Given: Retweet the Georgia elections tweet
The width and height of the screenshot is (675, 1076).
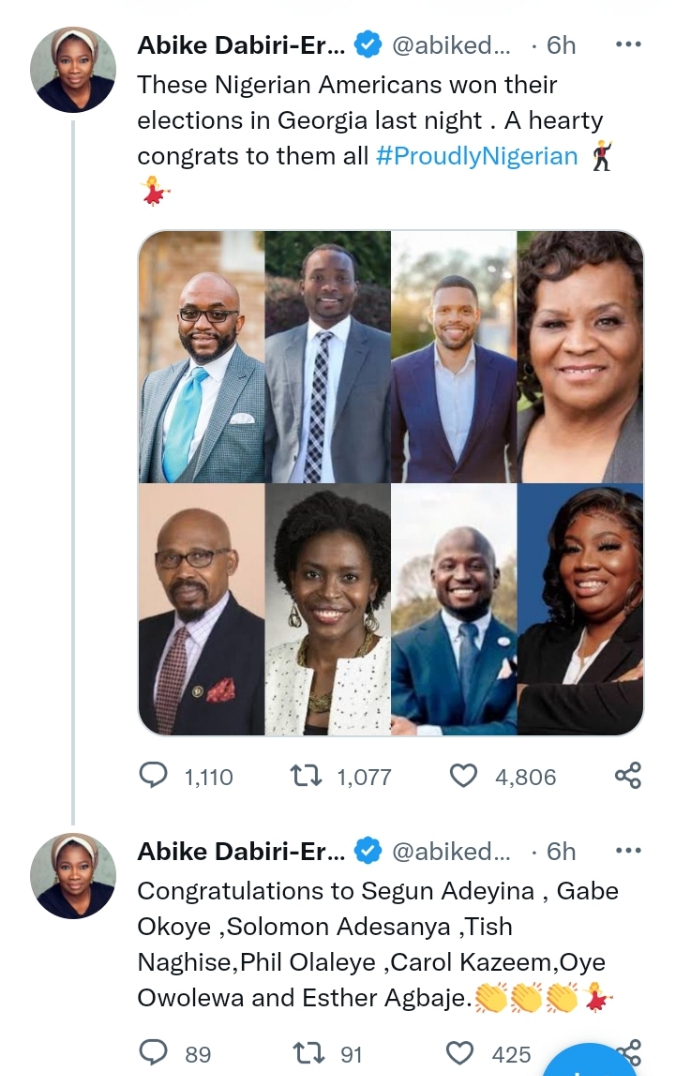Looking at the screenshot, I should coord(302,776).
